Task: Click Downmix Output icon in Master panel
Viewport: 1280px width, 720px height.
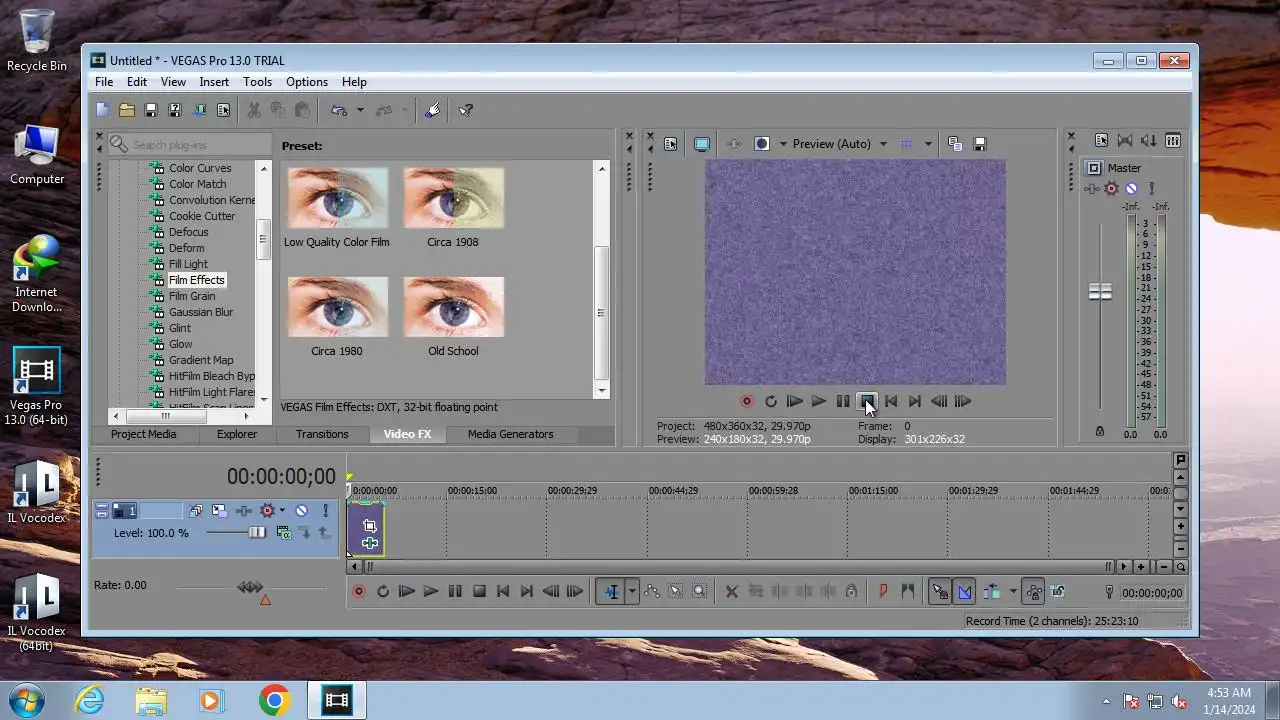Action: pyautogui.click(x=1125, y=141)
